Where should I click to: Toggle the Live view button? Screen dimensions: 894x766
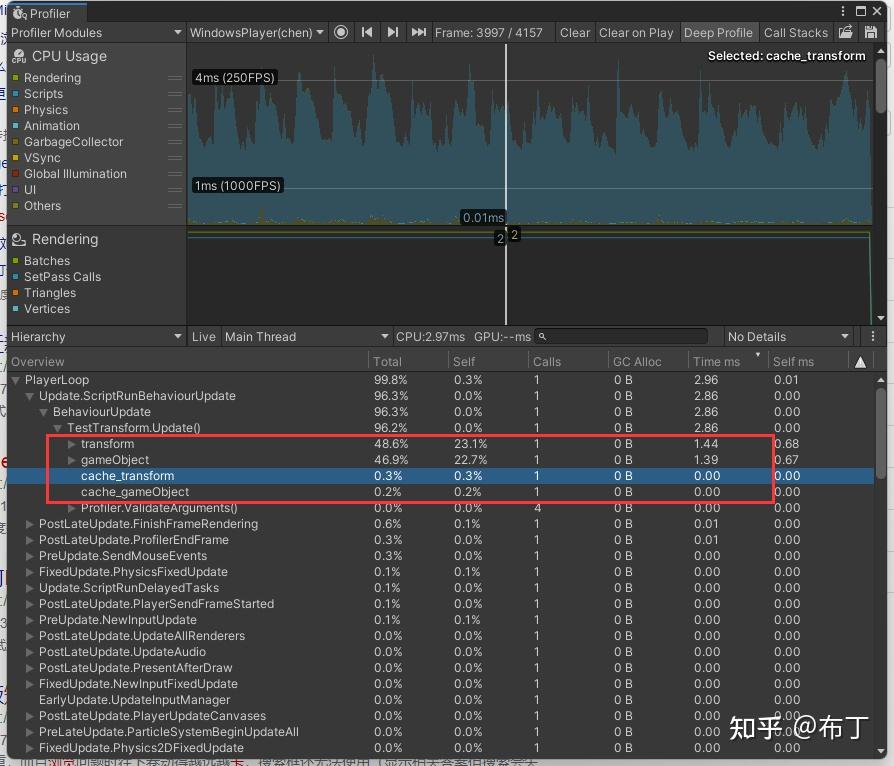click(x=204, y=337)
